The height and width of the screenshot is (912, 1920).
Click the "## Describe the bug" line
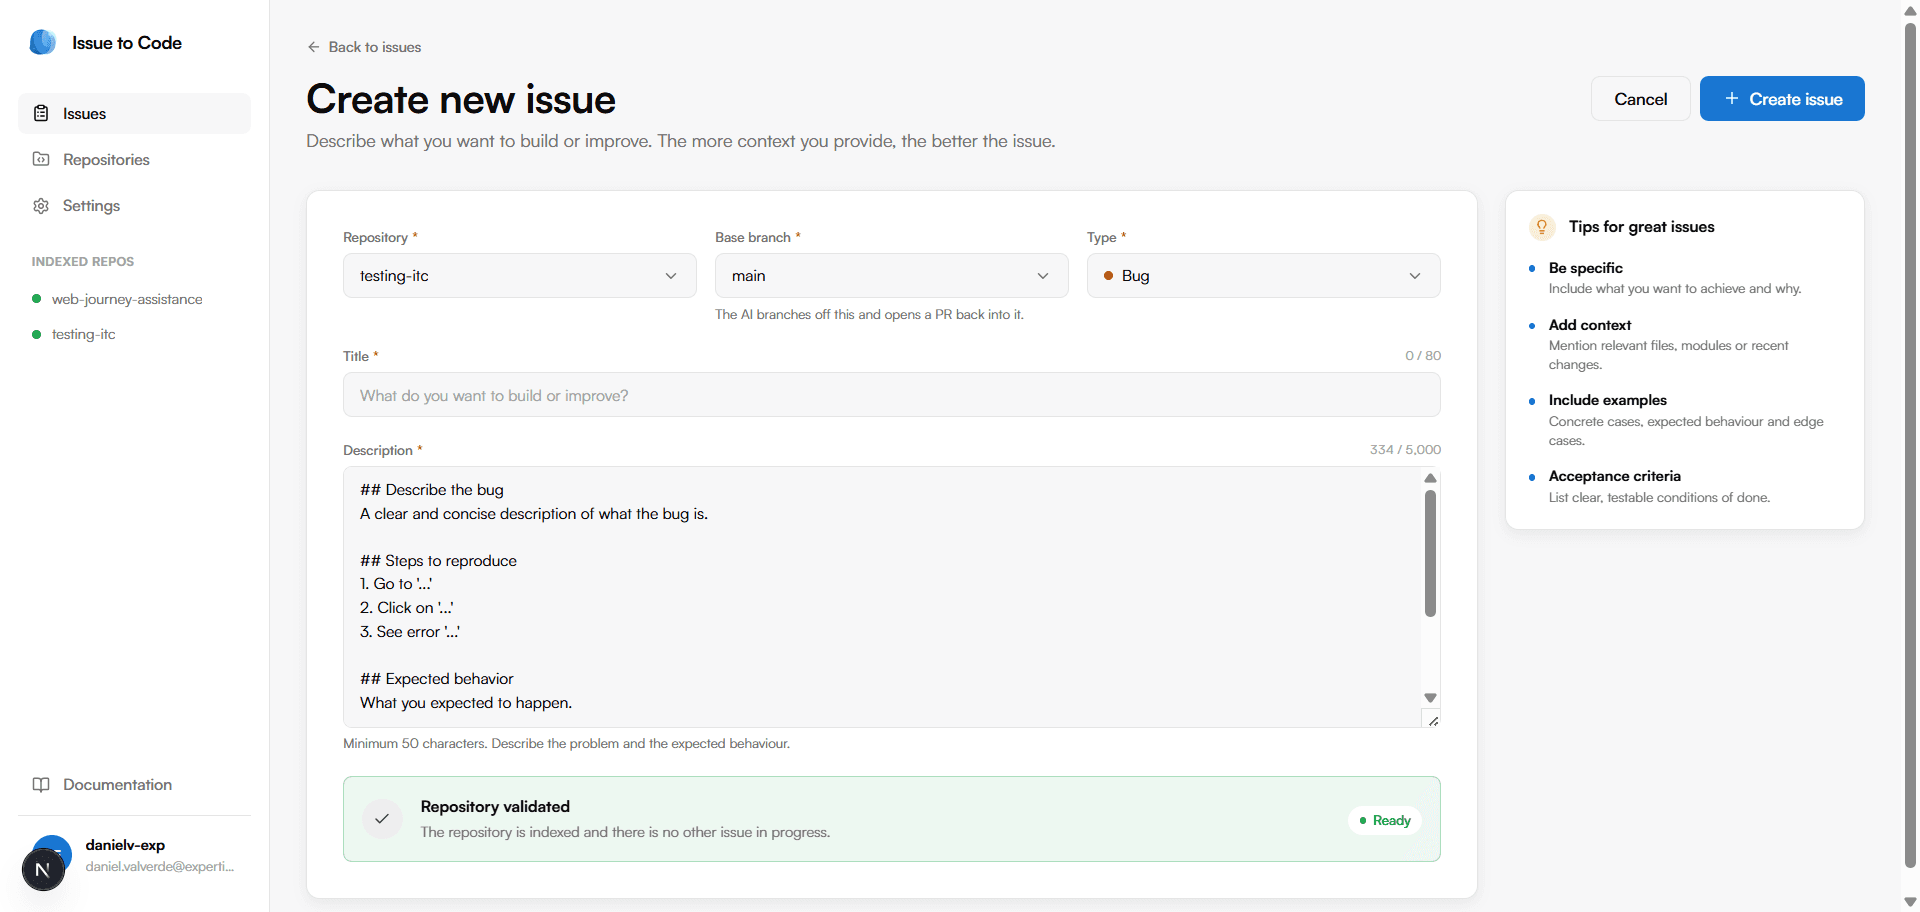point(432,490)
